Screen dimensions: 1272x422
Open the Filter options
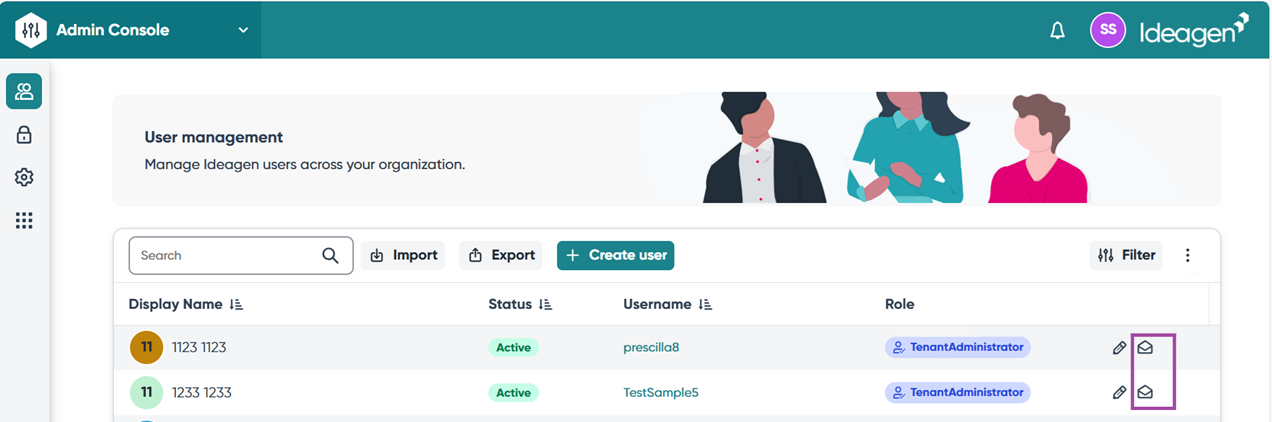(x=1126, y=255)
